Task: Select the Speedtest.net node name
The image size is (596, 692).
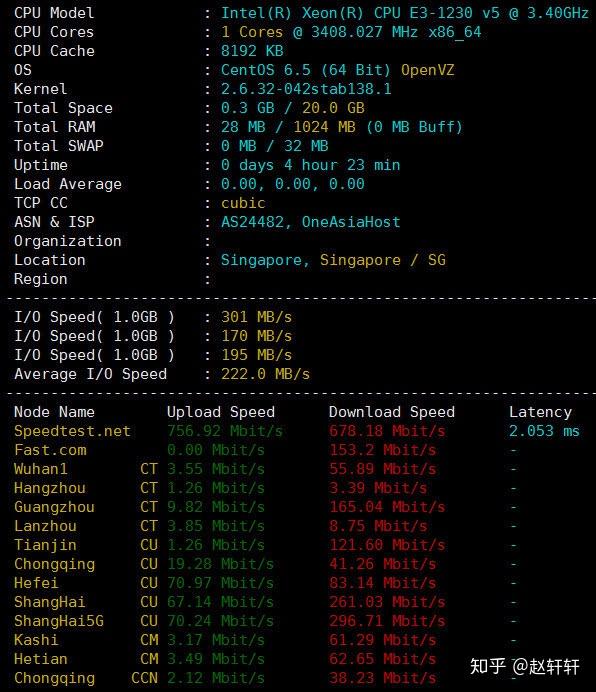Action: [x=72, y=431]
